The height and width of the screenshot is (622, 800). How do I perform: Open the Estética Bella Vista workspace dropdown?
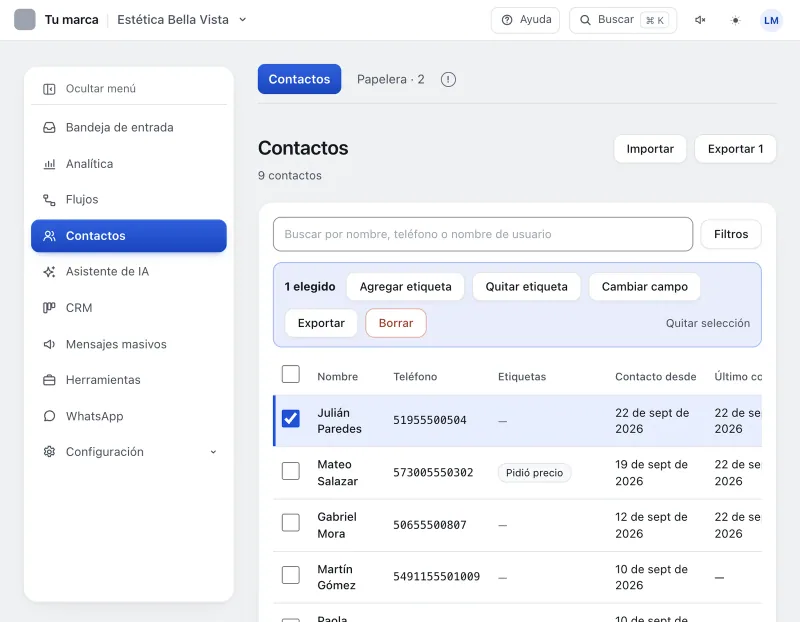(x=182, y=19)
